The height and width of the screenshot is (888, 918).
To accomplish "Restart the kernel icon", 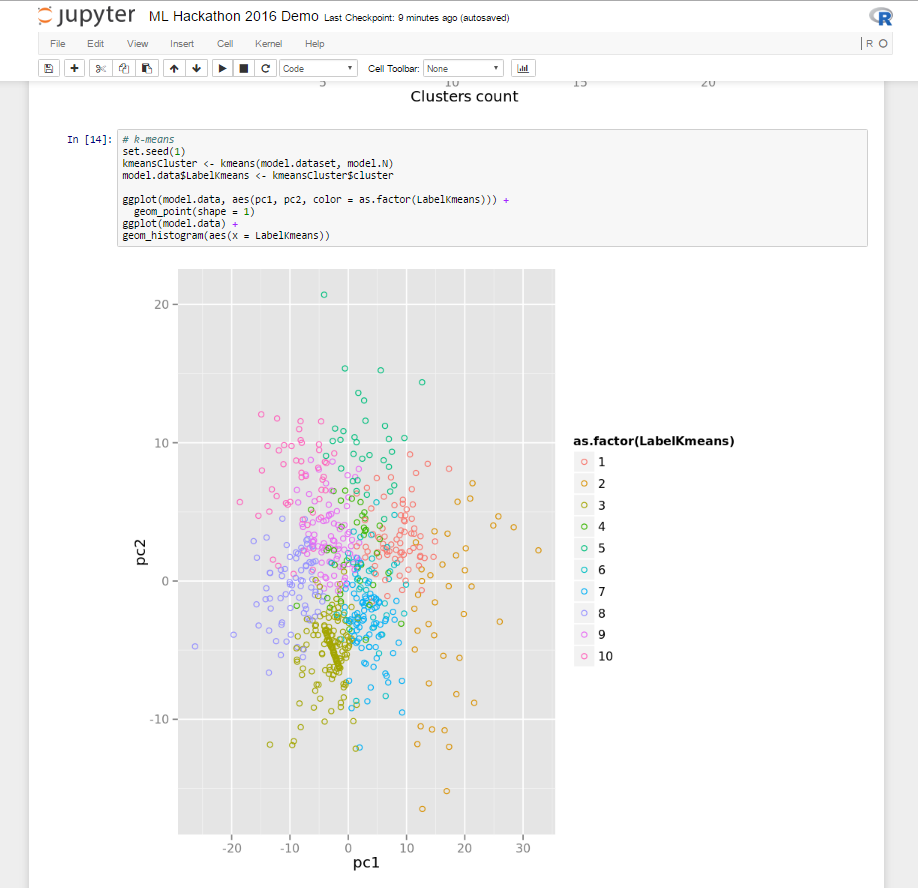I will tap(266, 68).
